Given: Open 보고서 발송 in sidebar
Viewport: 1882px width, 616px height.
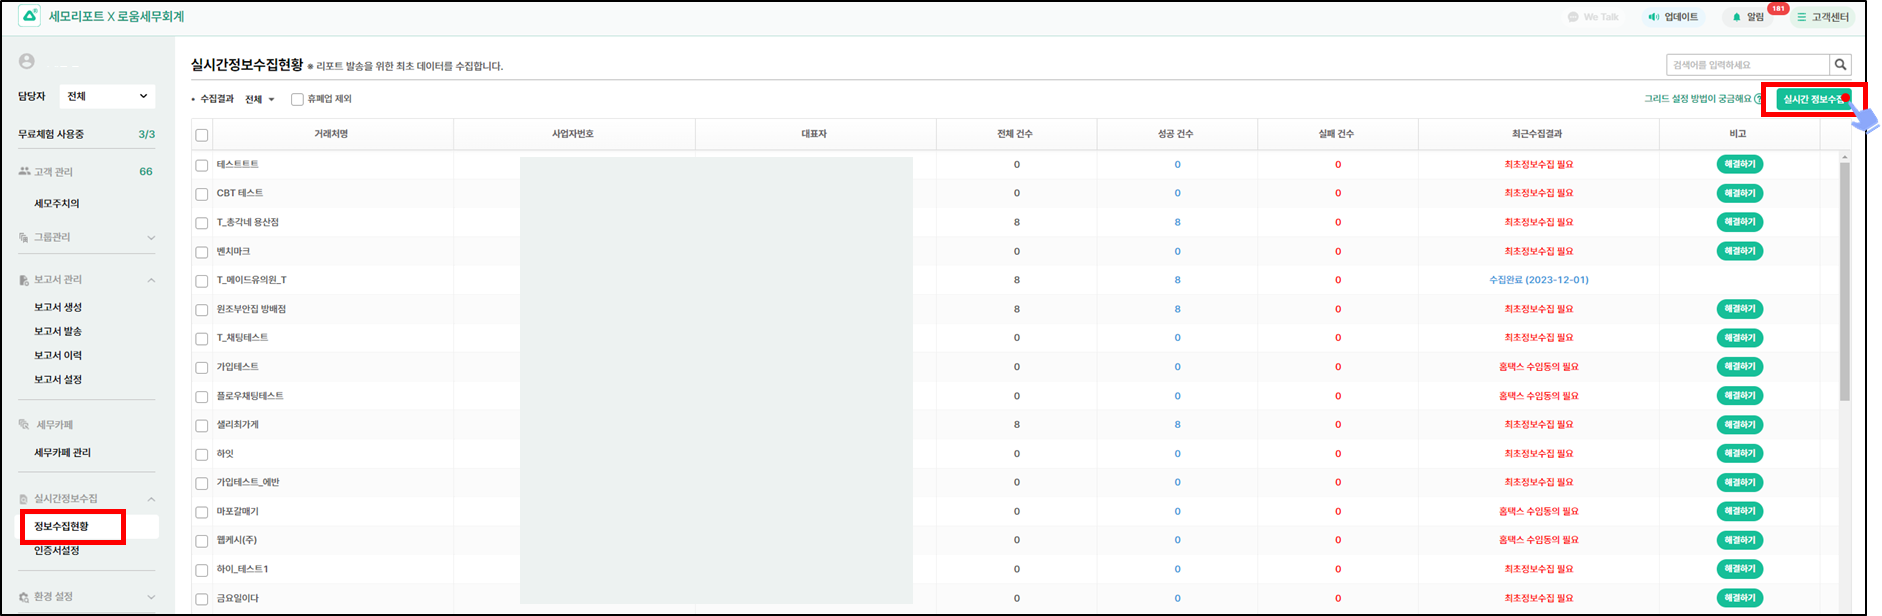Looking at the screenshot, I should [x=58, y=331].
